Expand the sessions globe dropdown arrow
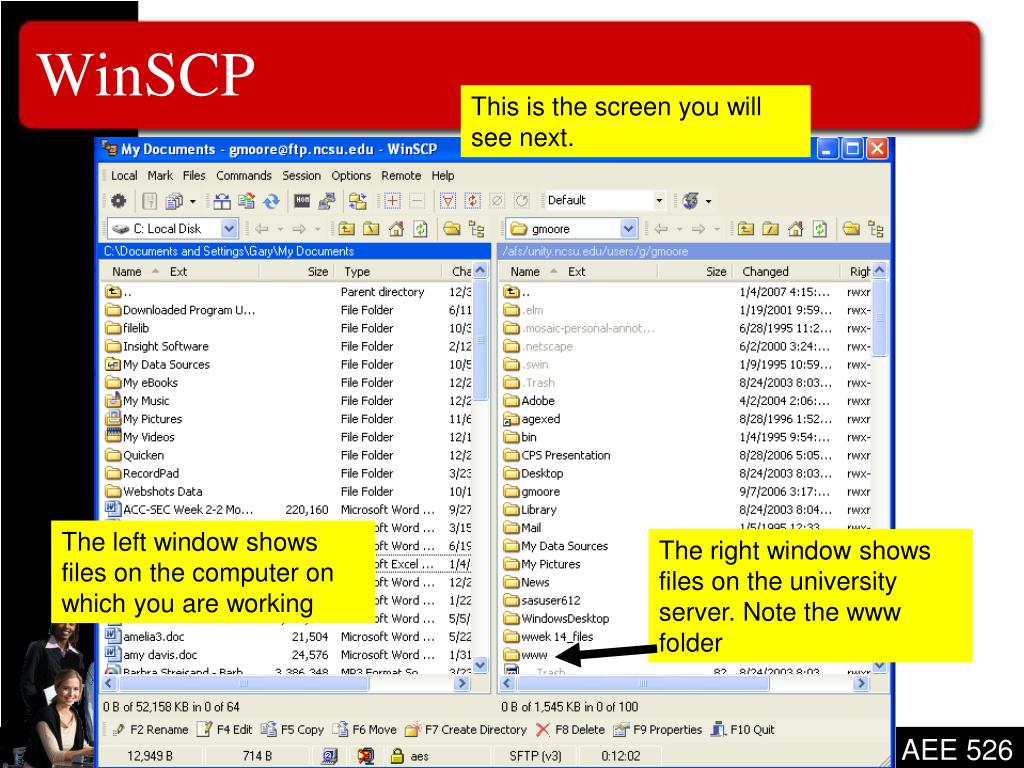The height and width of the screenshot is (768, 1024). click(x=708, y=201)
